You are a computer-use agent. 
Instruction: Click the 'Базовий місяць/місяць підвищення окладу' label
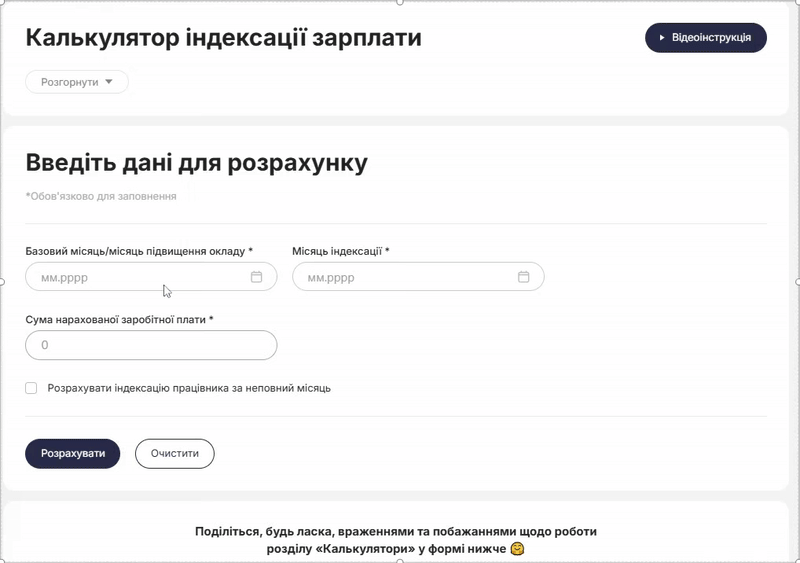(x=138, y=251)
